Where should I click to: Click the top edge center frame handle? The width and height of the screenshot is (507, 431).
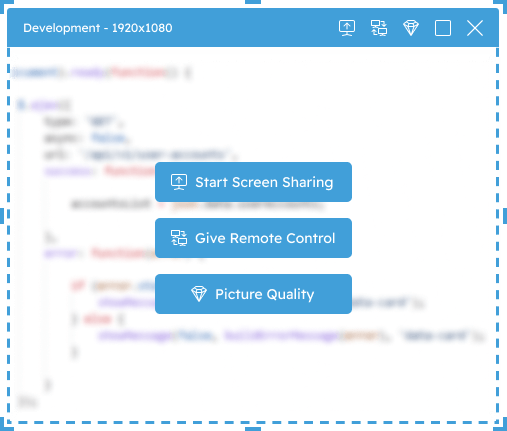click(253, 2)
